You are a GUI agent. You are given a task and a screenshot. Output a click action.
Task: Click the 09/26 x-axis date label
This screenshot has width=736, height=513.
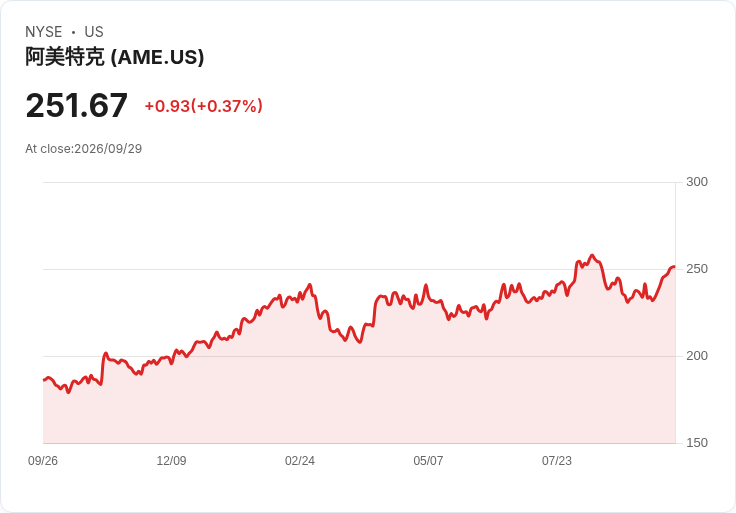[x=43, y=461]
